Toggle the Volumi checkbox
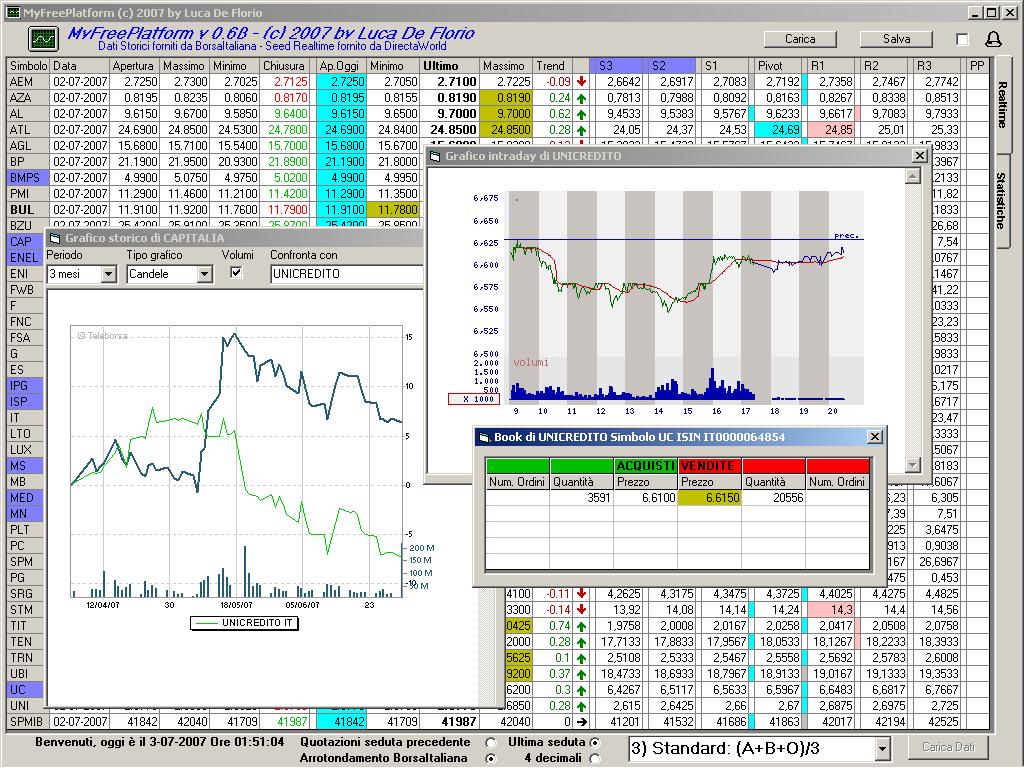The width and height of the screenshot is (1024, 768). click(x=237, y=273)
